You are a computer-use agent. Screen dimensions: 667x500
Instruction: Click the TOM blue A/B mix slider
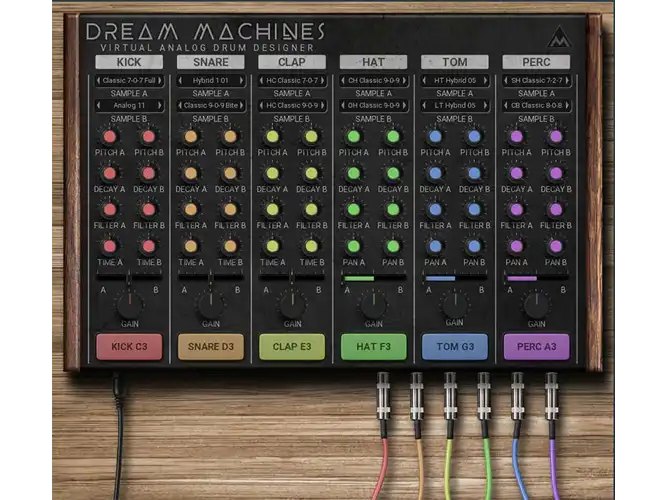coord(455,278)
